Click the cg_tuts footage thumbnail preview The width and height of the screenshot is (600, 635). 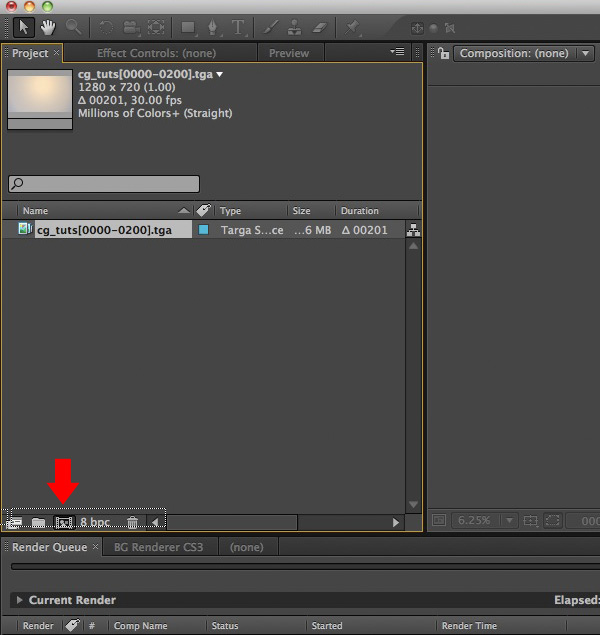point(40,100)
